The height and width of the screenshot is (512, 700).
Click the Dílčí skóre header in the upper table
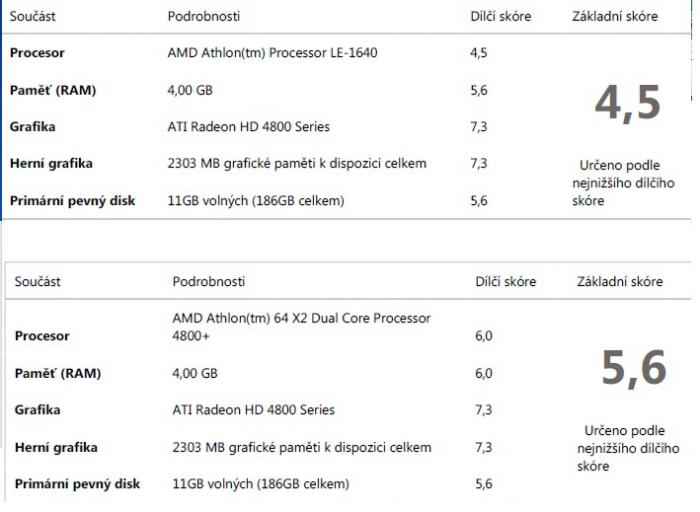pyautogui.click(x=500, y=17)
